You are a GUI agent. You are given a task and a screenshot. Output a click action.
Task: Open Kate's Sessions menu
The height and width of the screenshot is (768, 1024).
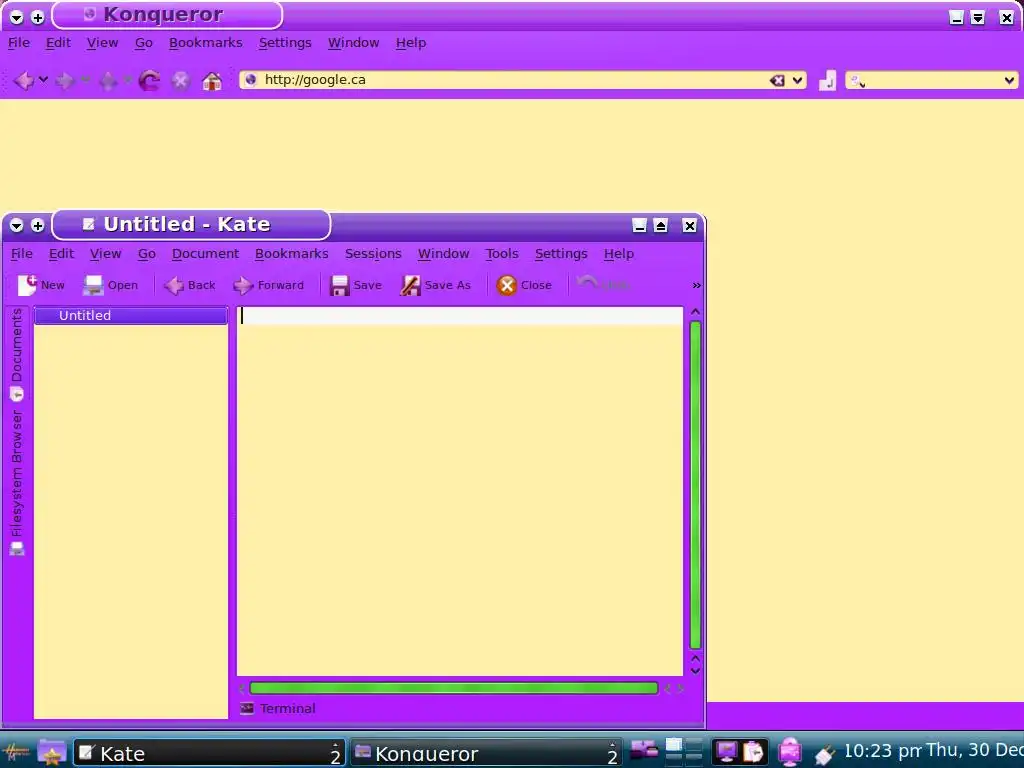pos(373,253)
